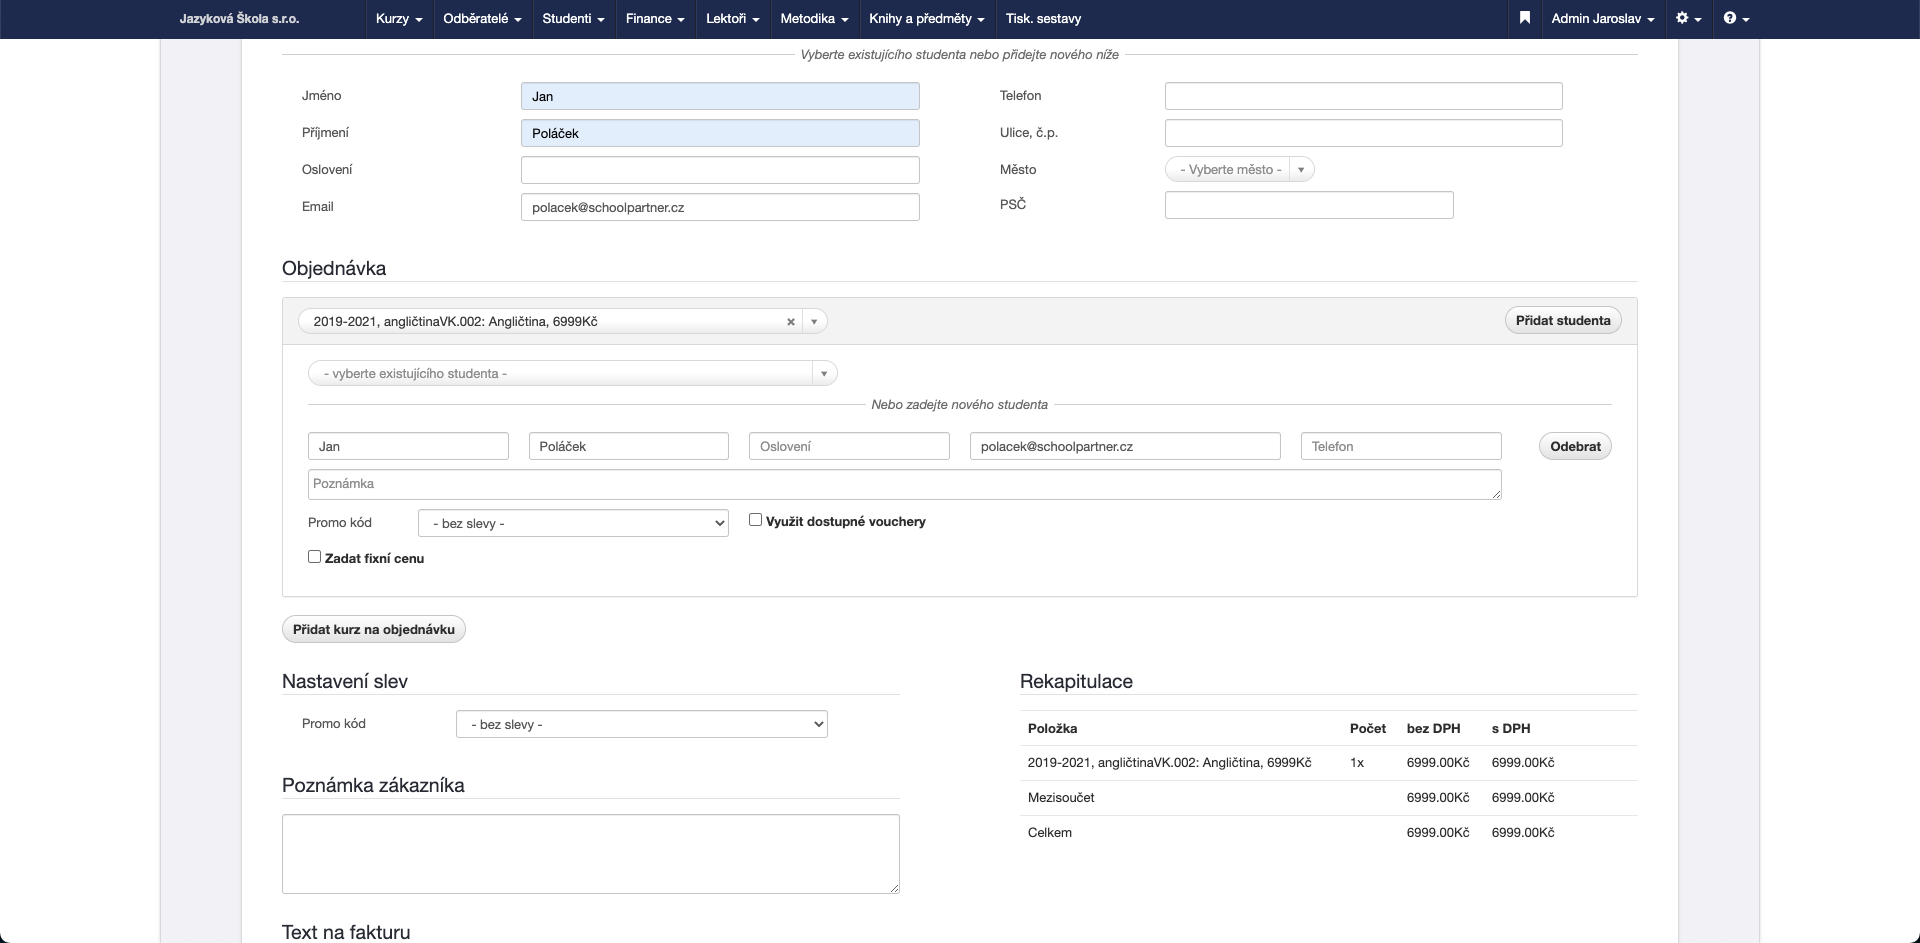Focus the Příjmení field containing Poláček
Screen dimensions: 1920x943
pos(720,133)
